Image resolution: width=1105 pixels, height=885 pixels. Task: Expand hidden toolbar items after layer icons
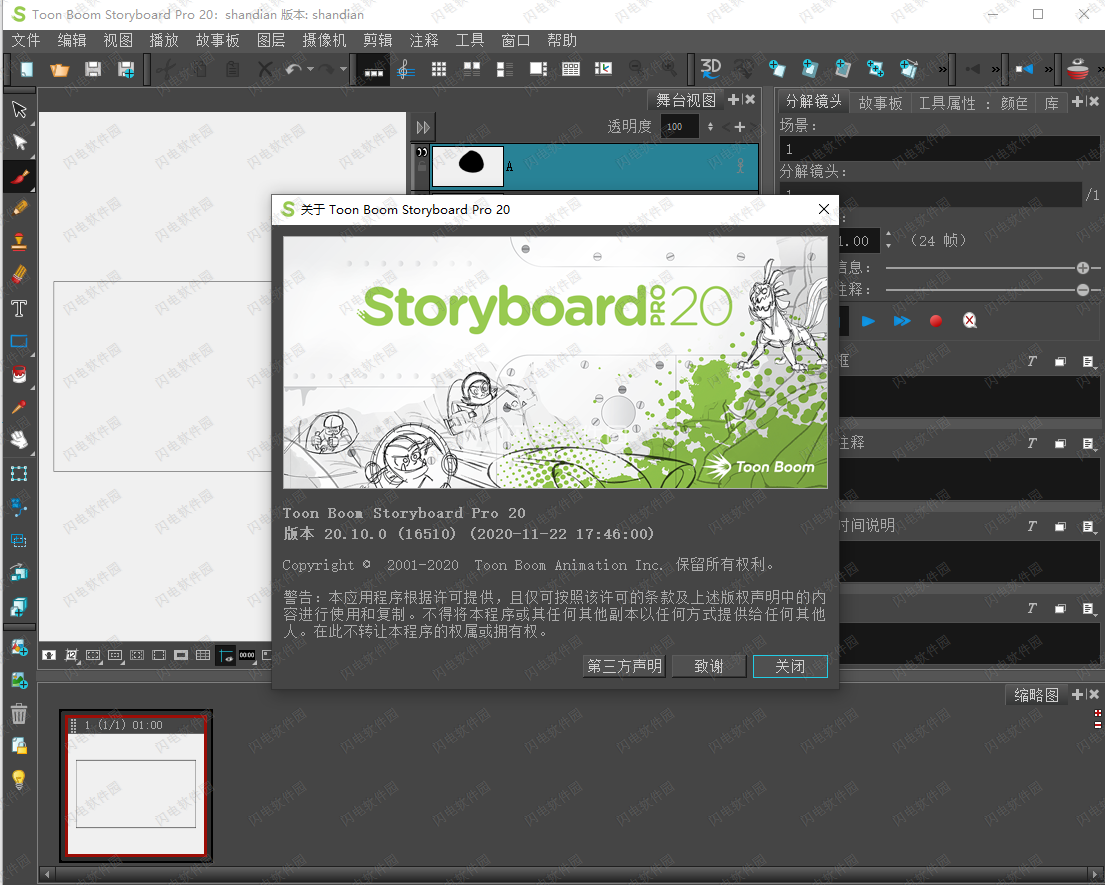pos(942,69)
